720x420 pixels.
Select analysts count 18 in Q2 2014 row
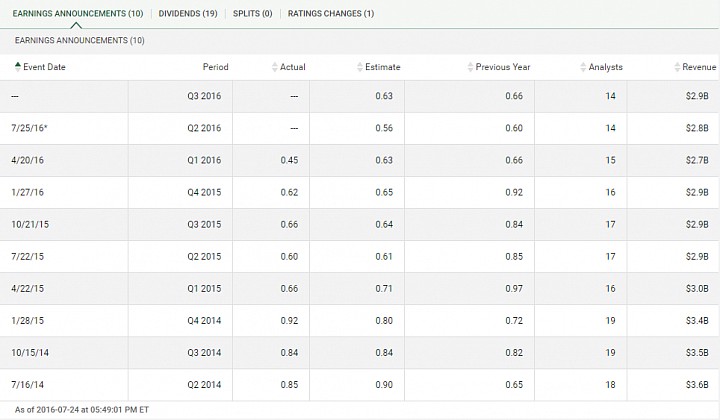(610, 385)
